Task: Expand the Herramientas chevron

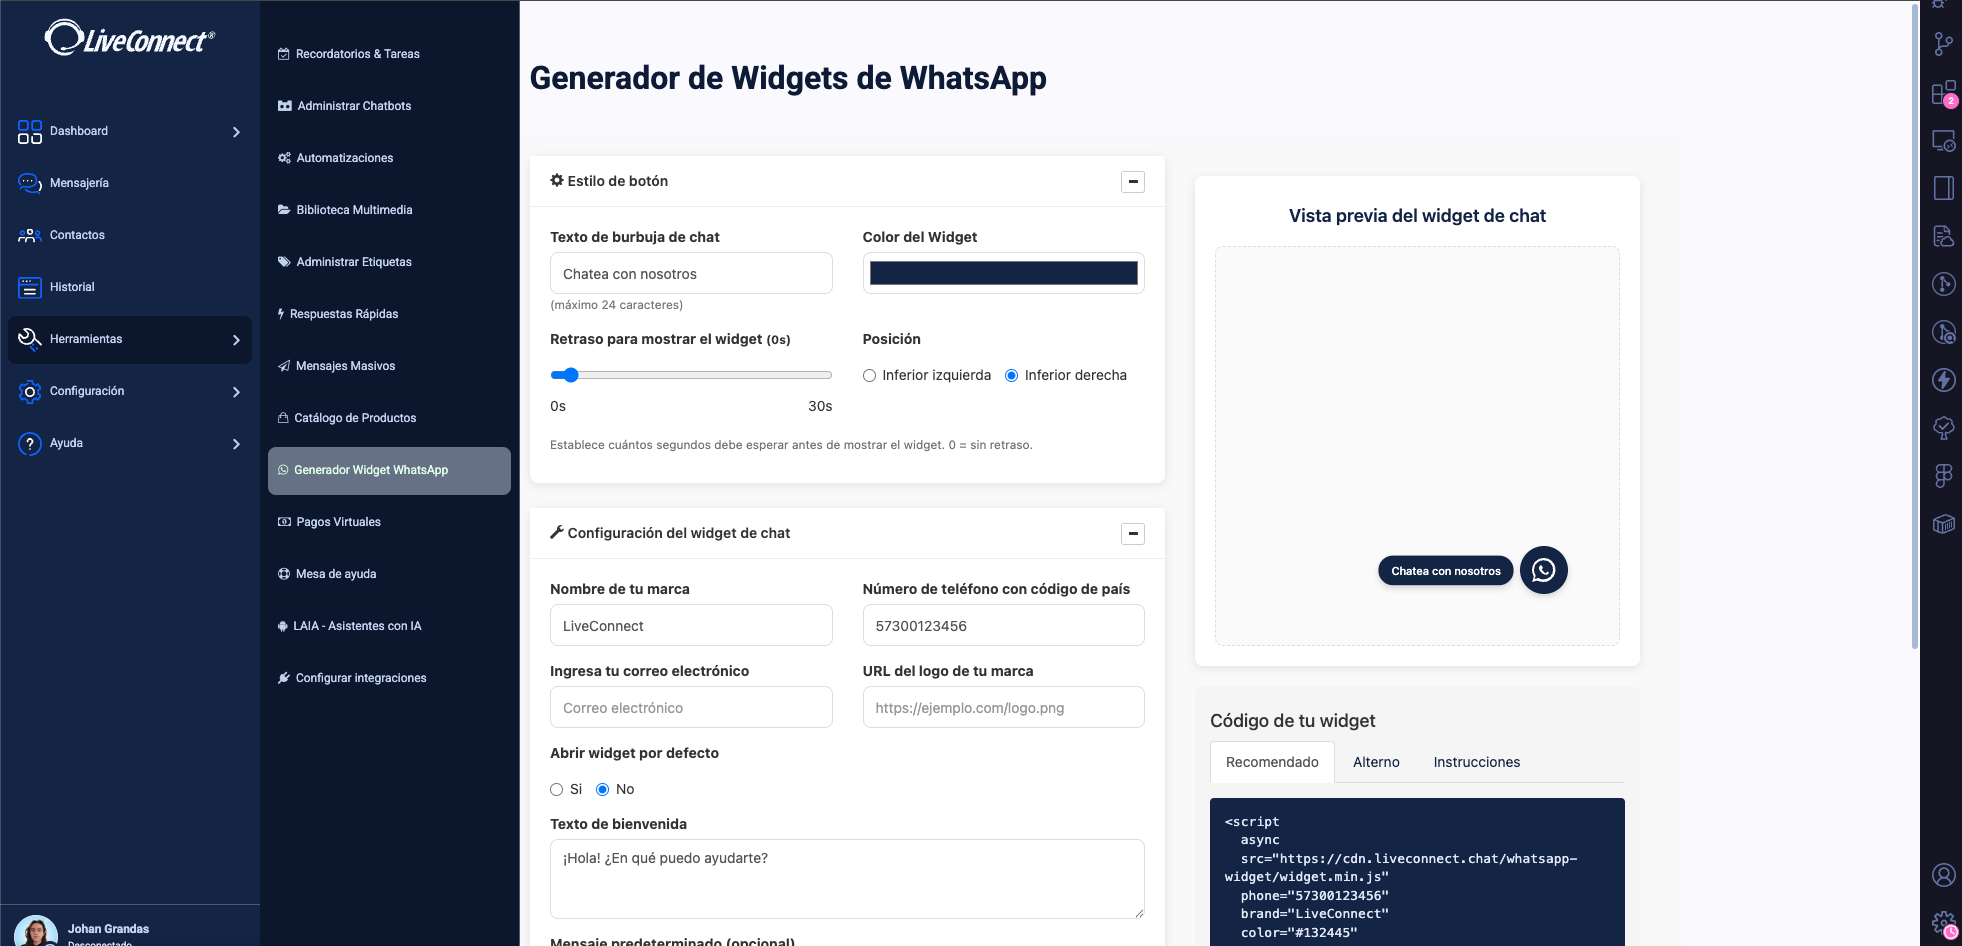Action: coord(236,340)
